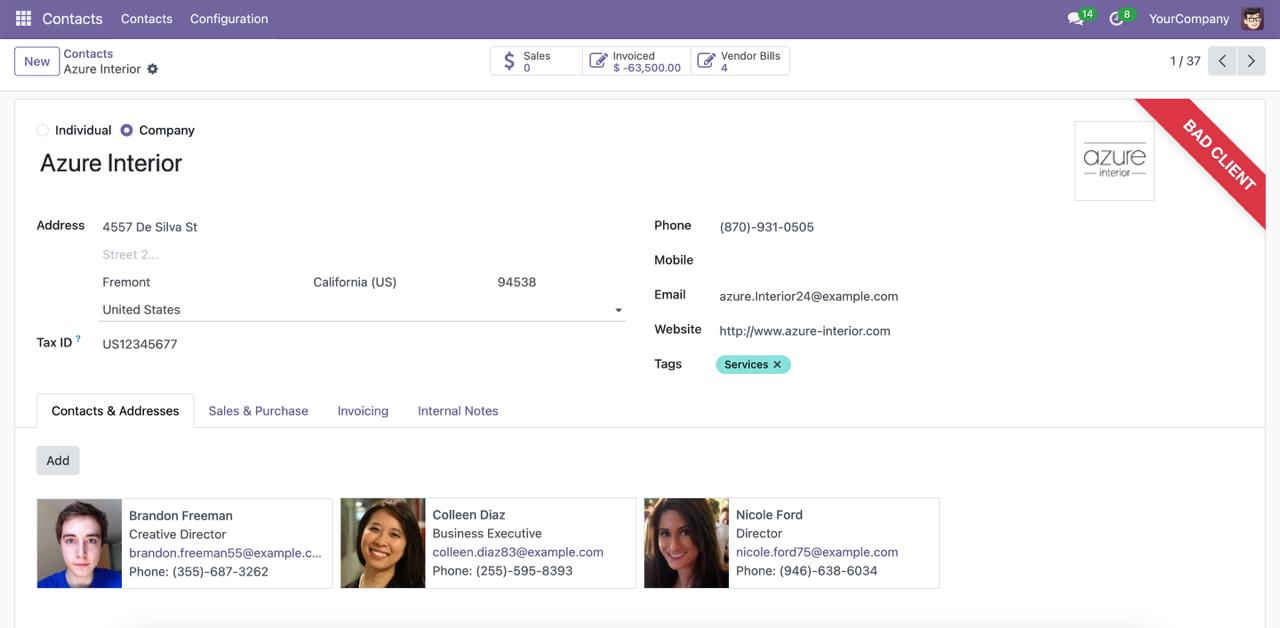Image resolution: width=1280 pixels, height=628 pixels.
Task: Click Colleen Diaz's photo
Action: 383,543
